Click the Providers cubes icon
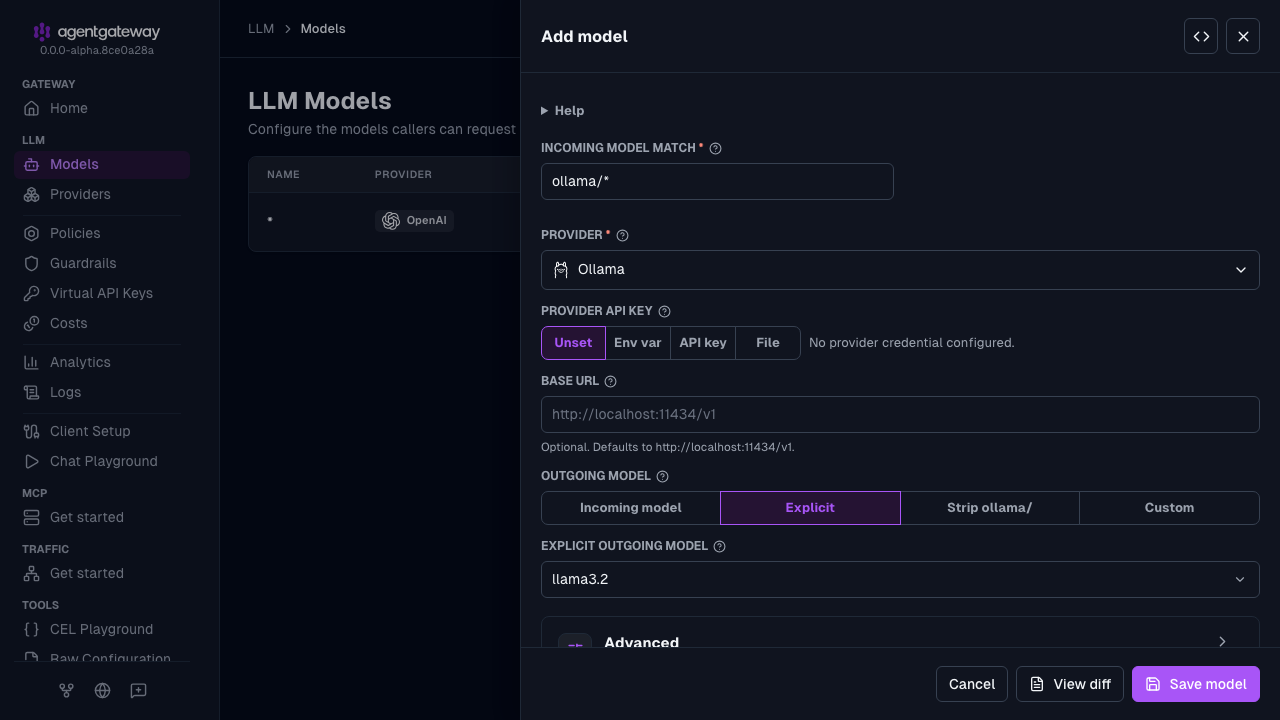1280x720 pixels. pos(32,194)
